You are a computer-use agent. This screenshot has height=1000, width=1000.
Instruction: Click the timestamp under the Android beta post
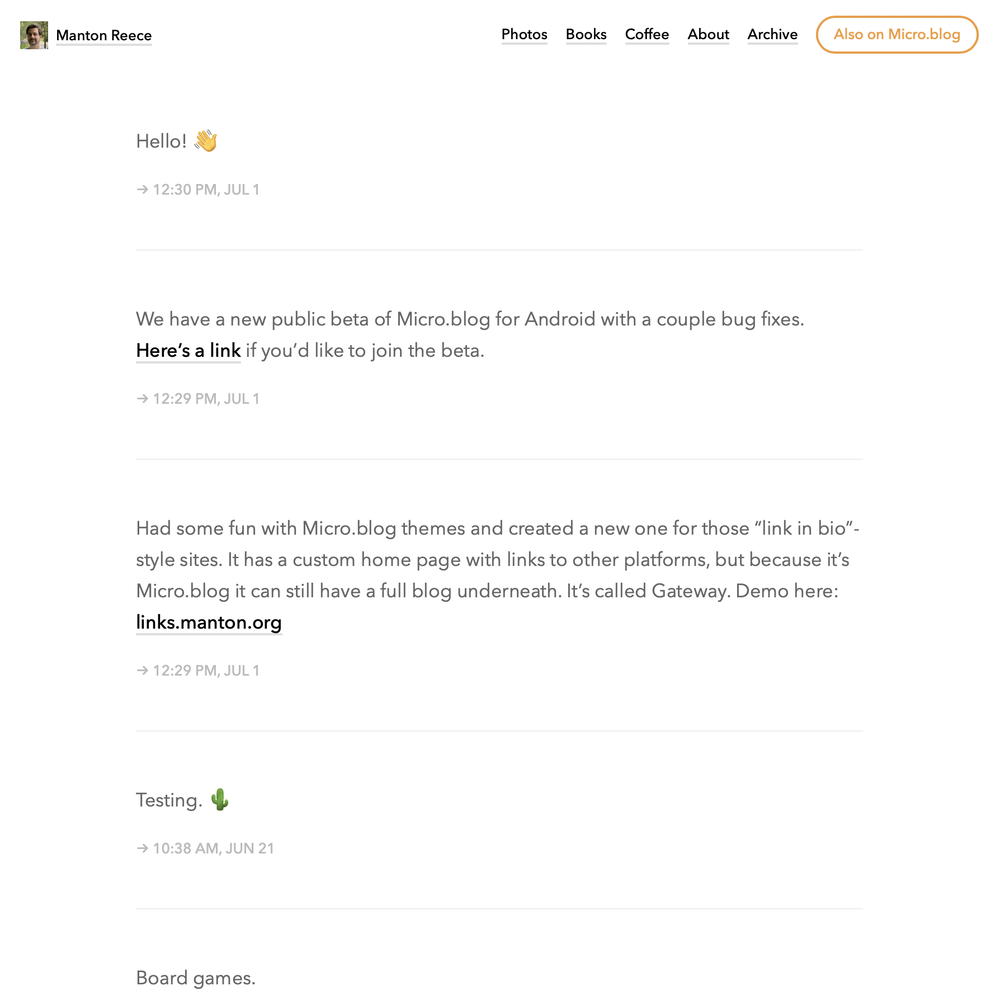point(206,399)
